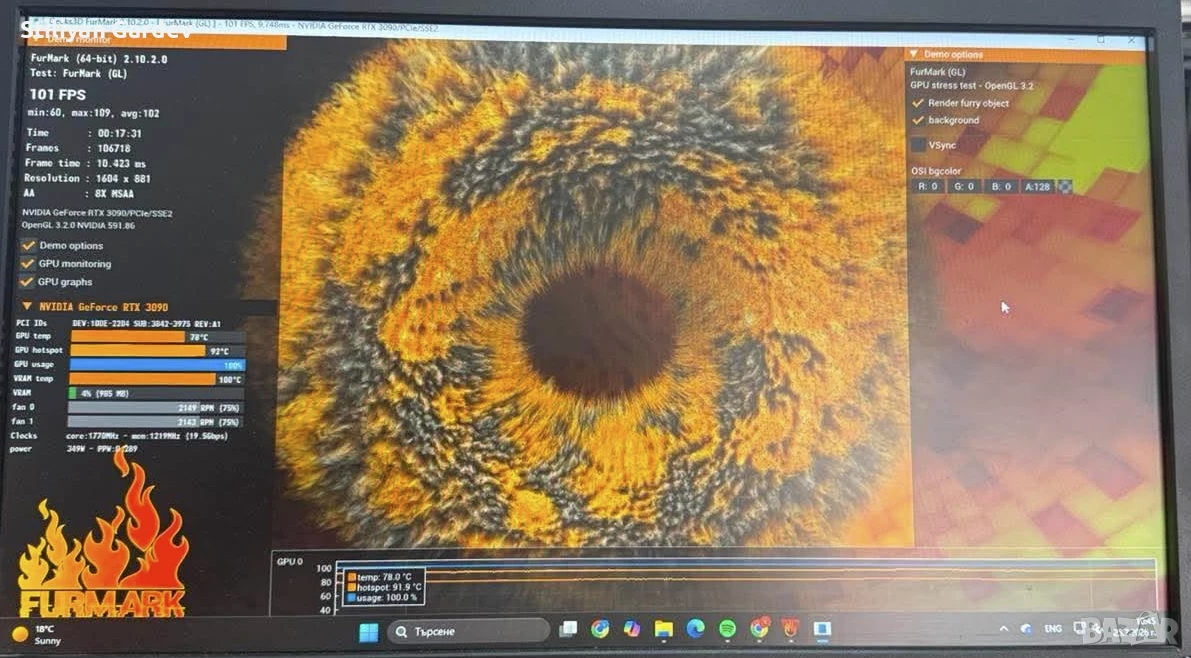Screen dimensions: 1191x658
Task: Click the GPU usage 100% bar
Action: tap(157, 365)
